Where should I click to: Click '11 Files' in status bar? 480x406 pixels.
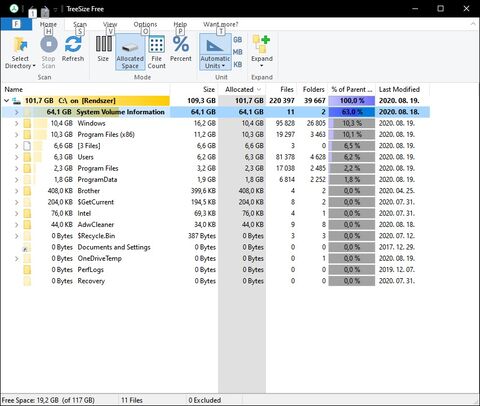click(x=132, y=400)
